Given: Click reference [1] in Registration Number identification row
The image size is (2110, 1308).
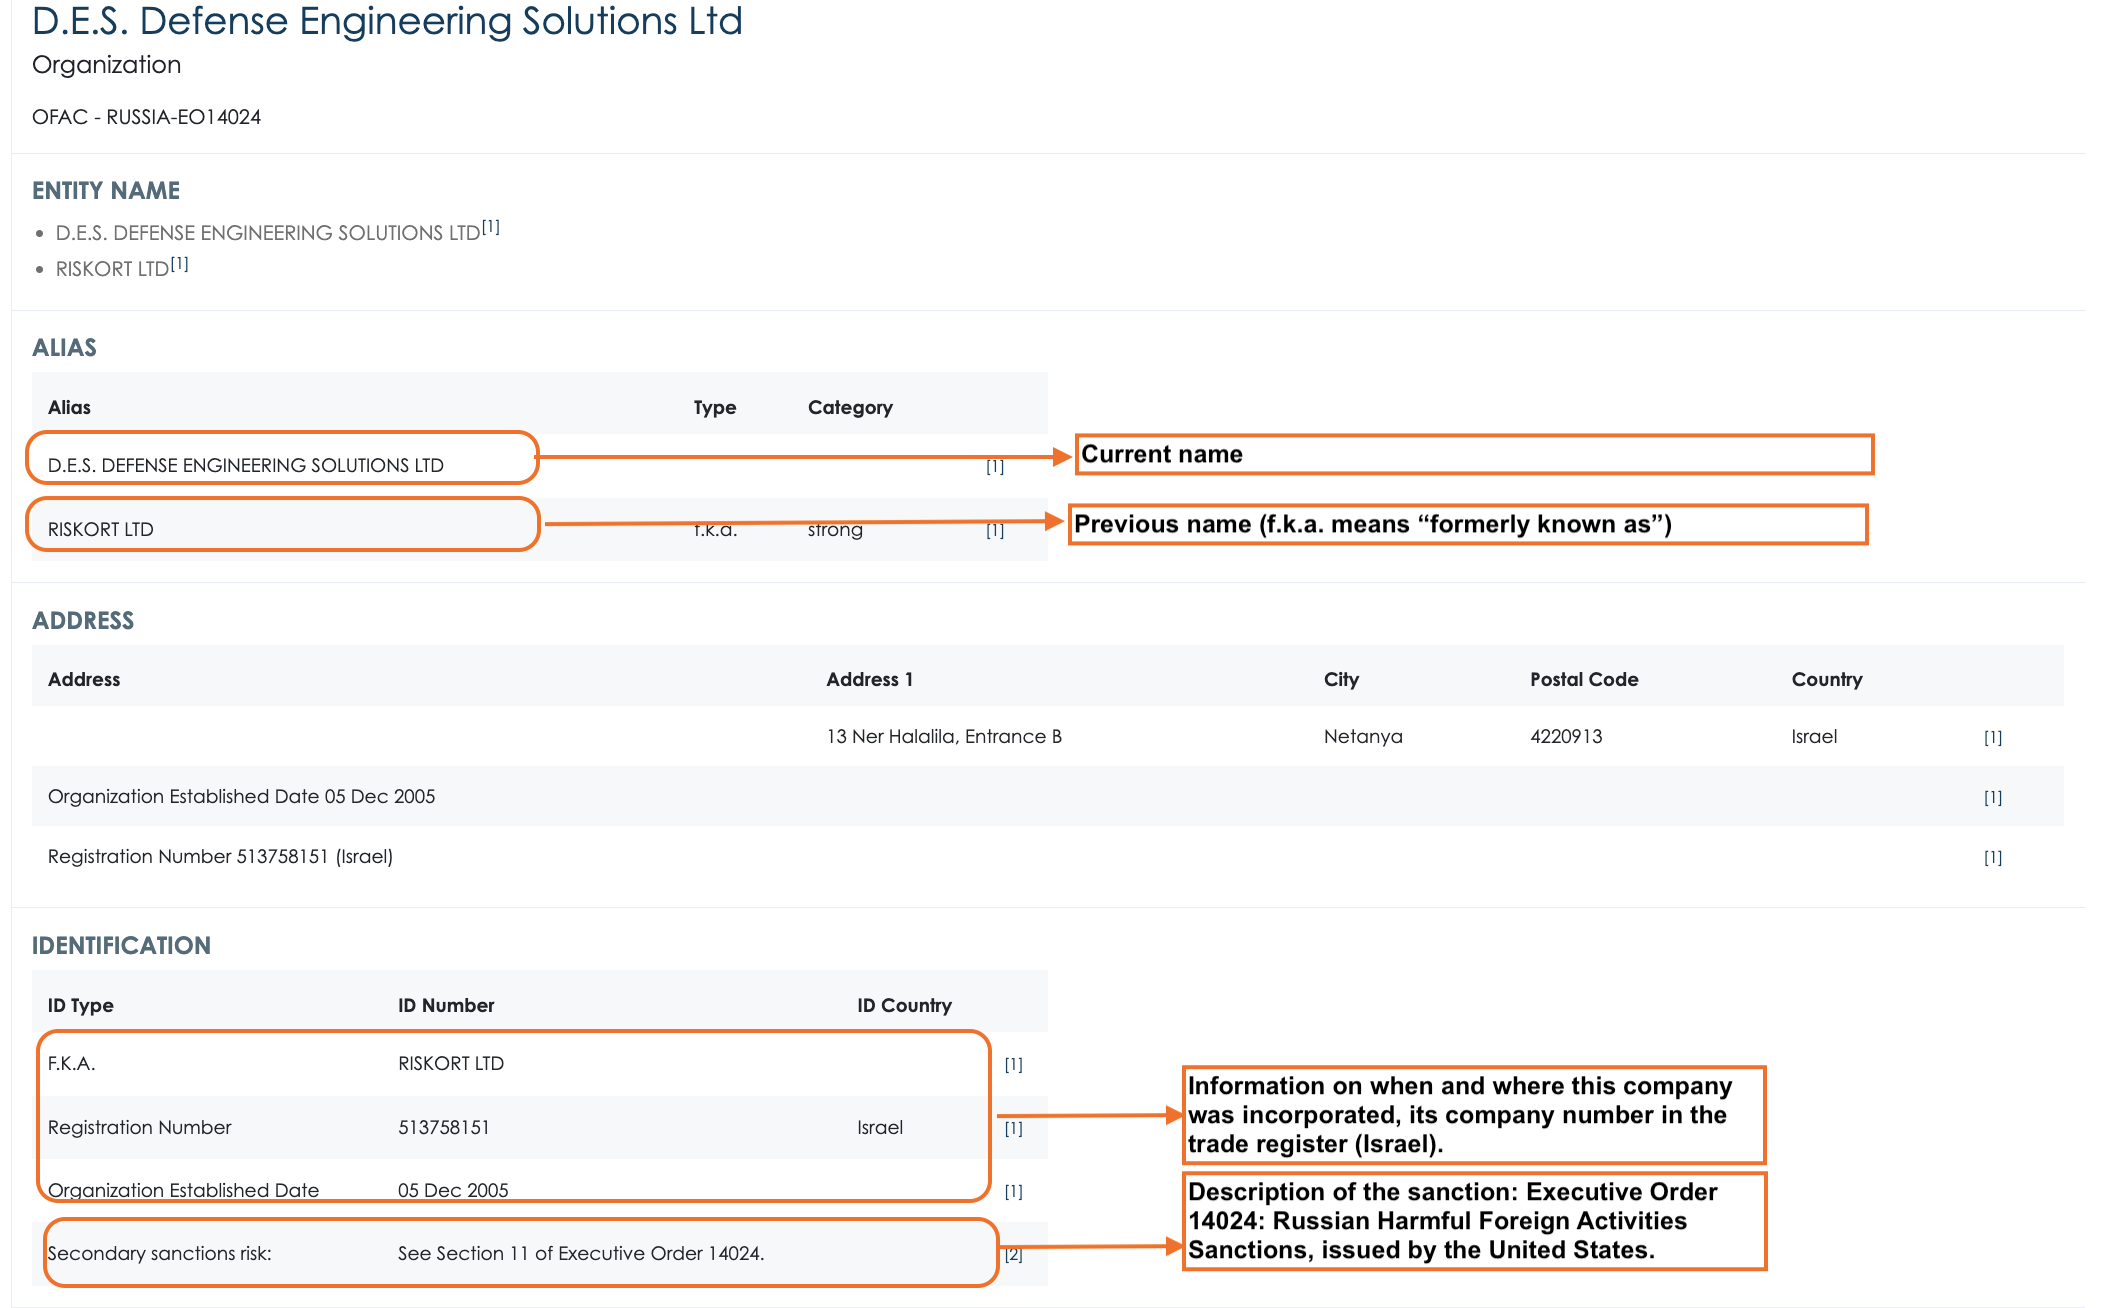Looking at the screenshot, I should (x=1014, y=1128).
